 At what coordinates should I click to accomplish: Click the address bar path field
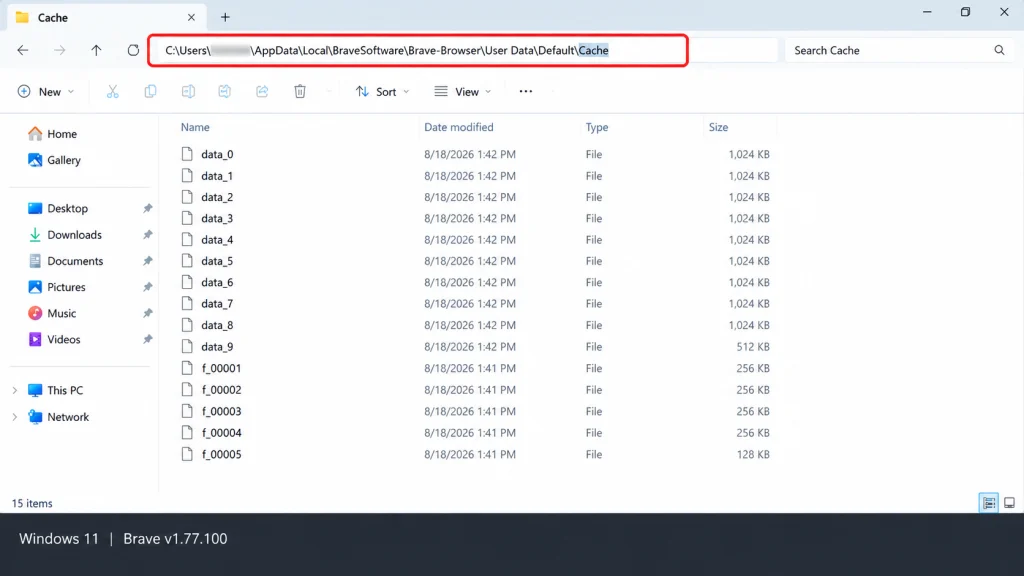coord(418,50)
